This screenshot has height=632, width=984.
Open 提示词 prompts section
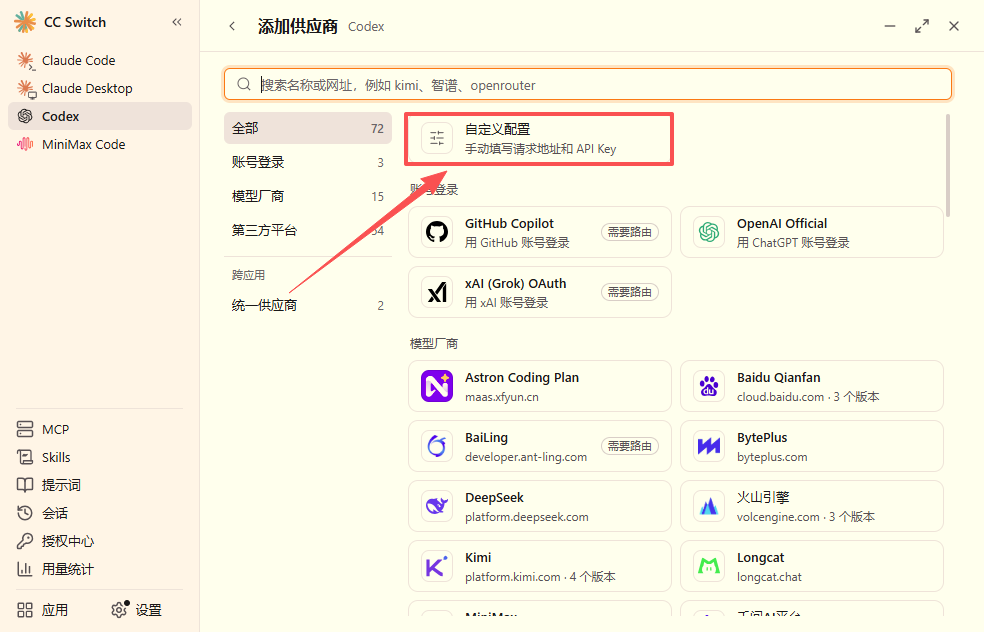[100, 485]
